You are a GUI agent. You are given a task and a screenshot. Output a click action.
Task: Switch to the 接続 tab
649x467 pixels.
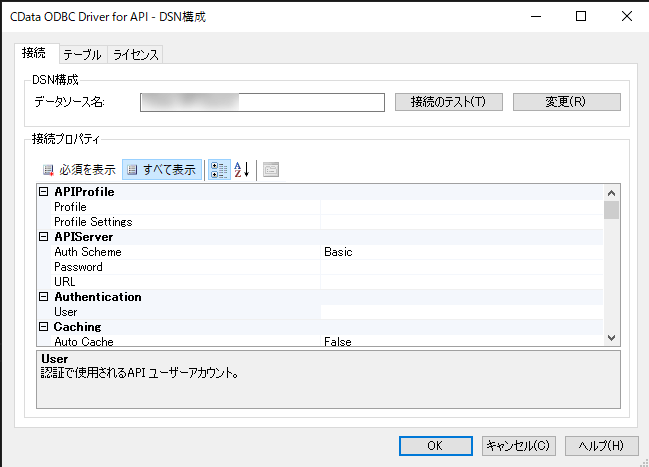[34, 53]
